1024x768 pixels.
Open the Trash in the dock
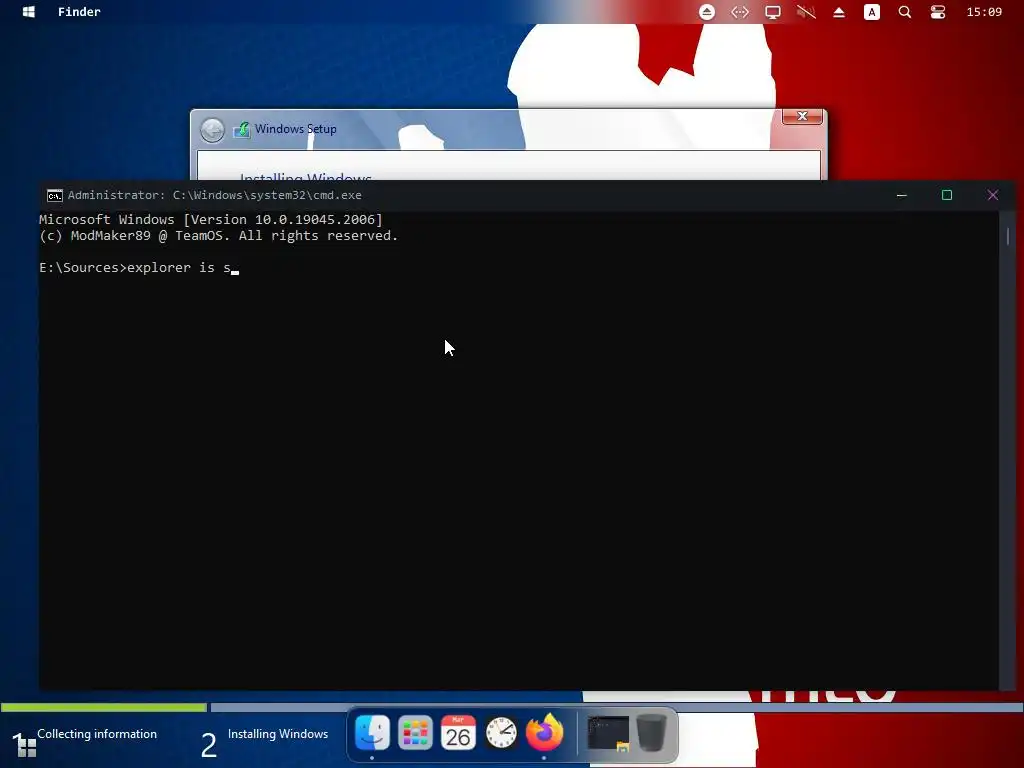(651, 733)
